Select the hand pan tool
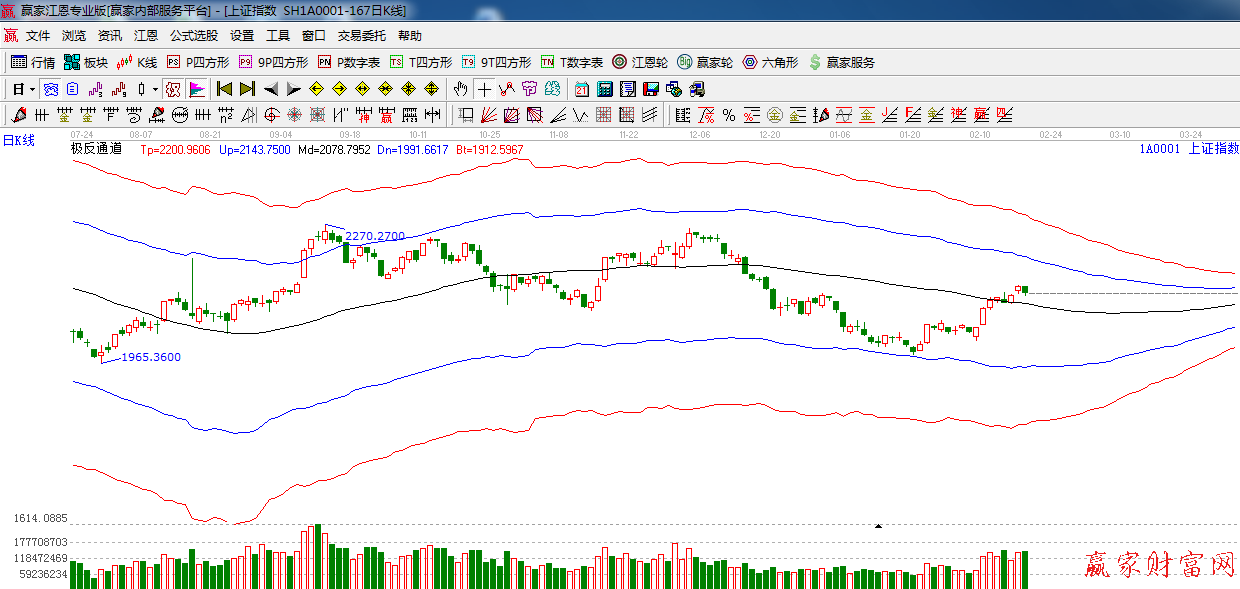This screenshot has height=589, width=1240. coord(461,89)
